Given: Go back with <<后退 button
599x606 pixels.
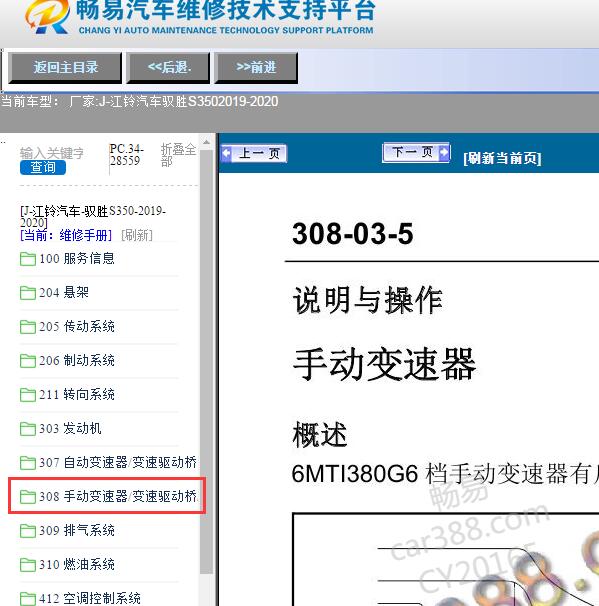Looking at the screenshot, I should tap(168, 68).
